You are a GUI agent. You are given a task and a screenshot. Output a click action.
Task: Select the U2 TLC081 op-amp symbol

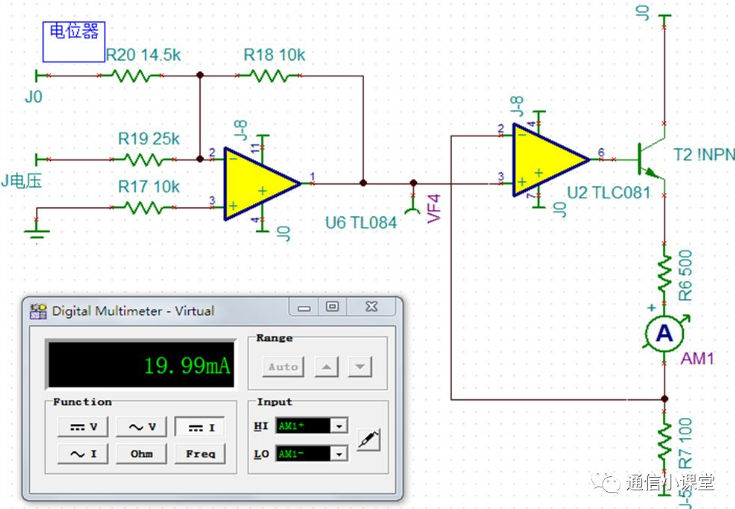click(549, 158)
